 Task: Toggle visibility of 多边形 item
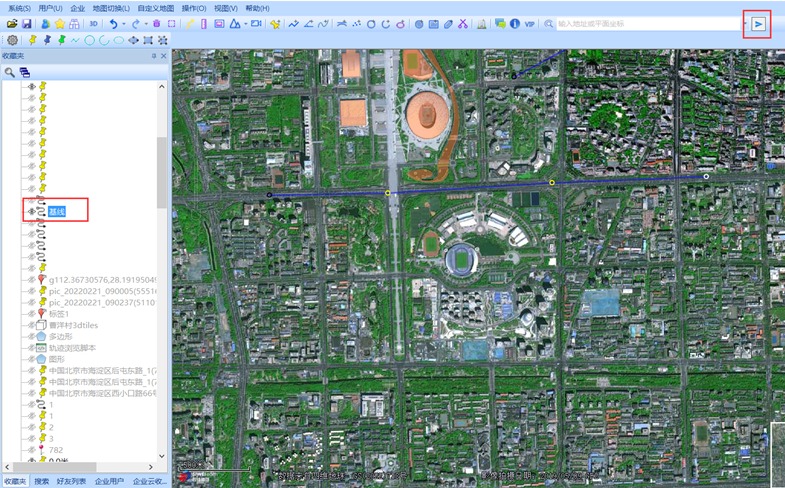[32, 336]
